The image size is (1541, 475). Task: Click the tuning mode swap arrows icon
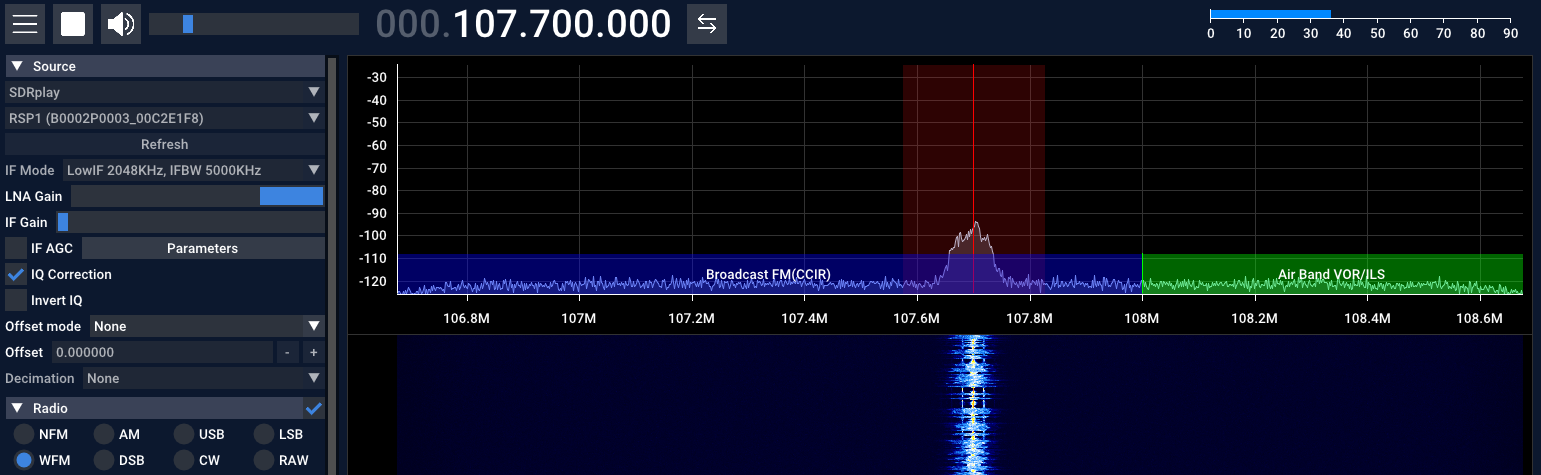(707, 24)
